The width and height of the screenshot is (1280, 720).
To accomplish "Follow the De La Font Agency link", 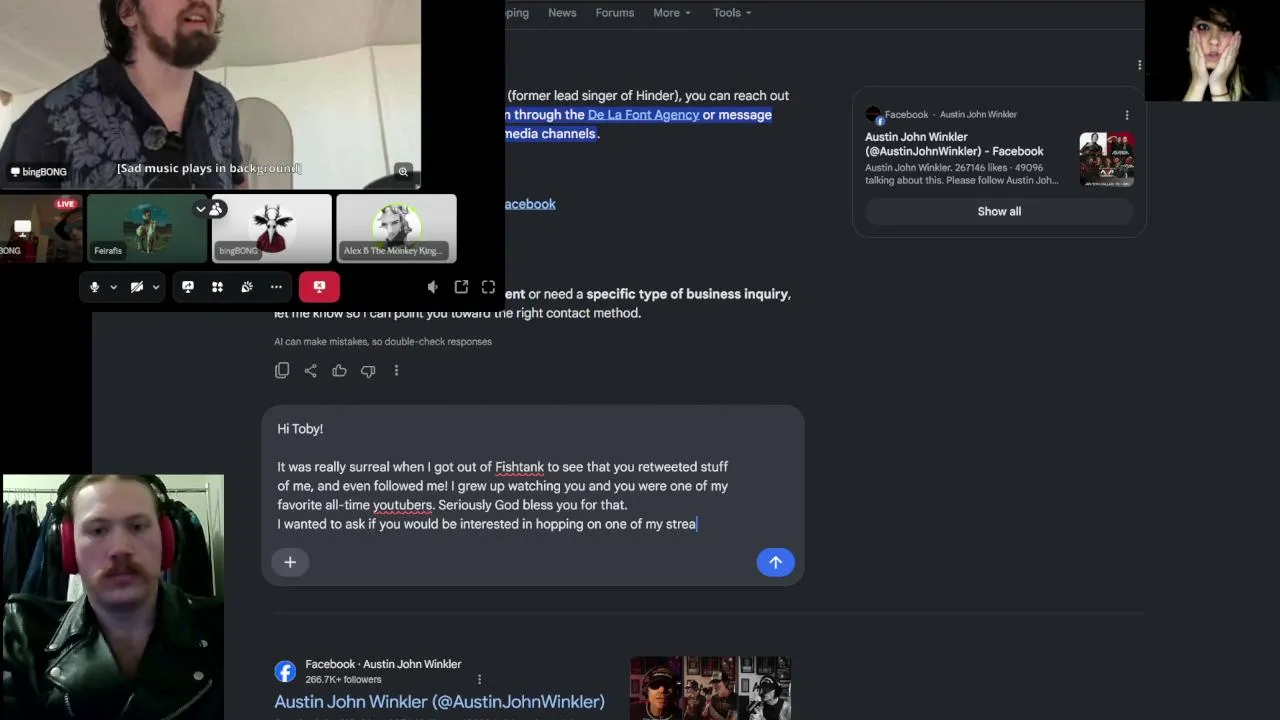I will tap(643, 115).
